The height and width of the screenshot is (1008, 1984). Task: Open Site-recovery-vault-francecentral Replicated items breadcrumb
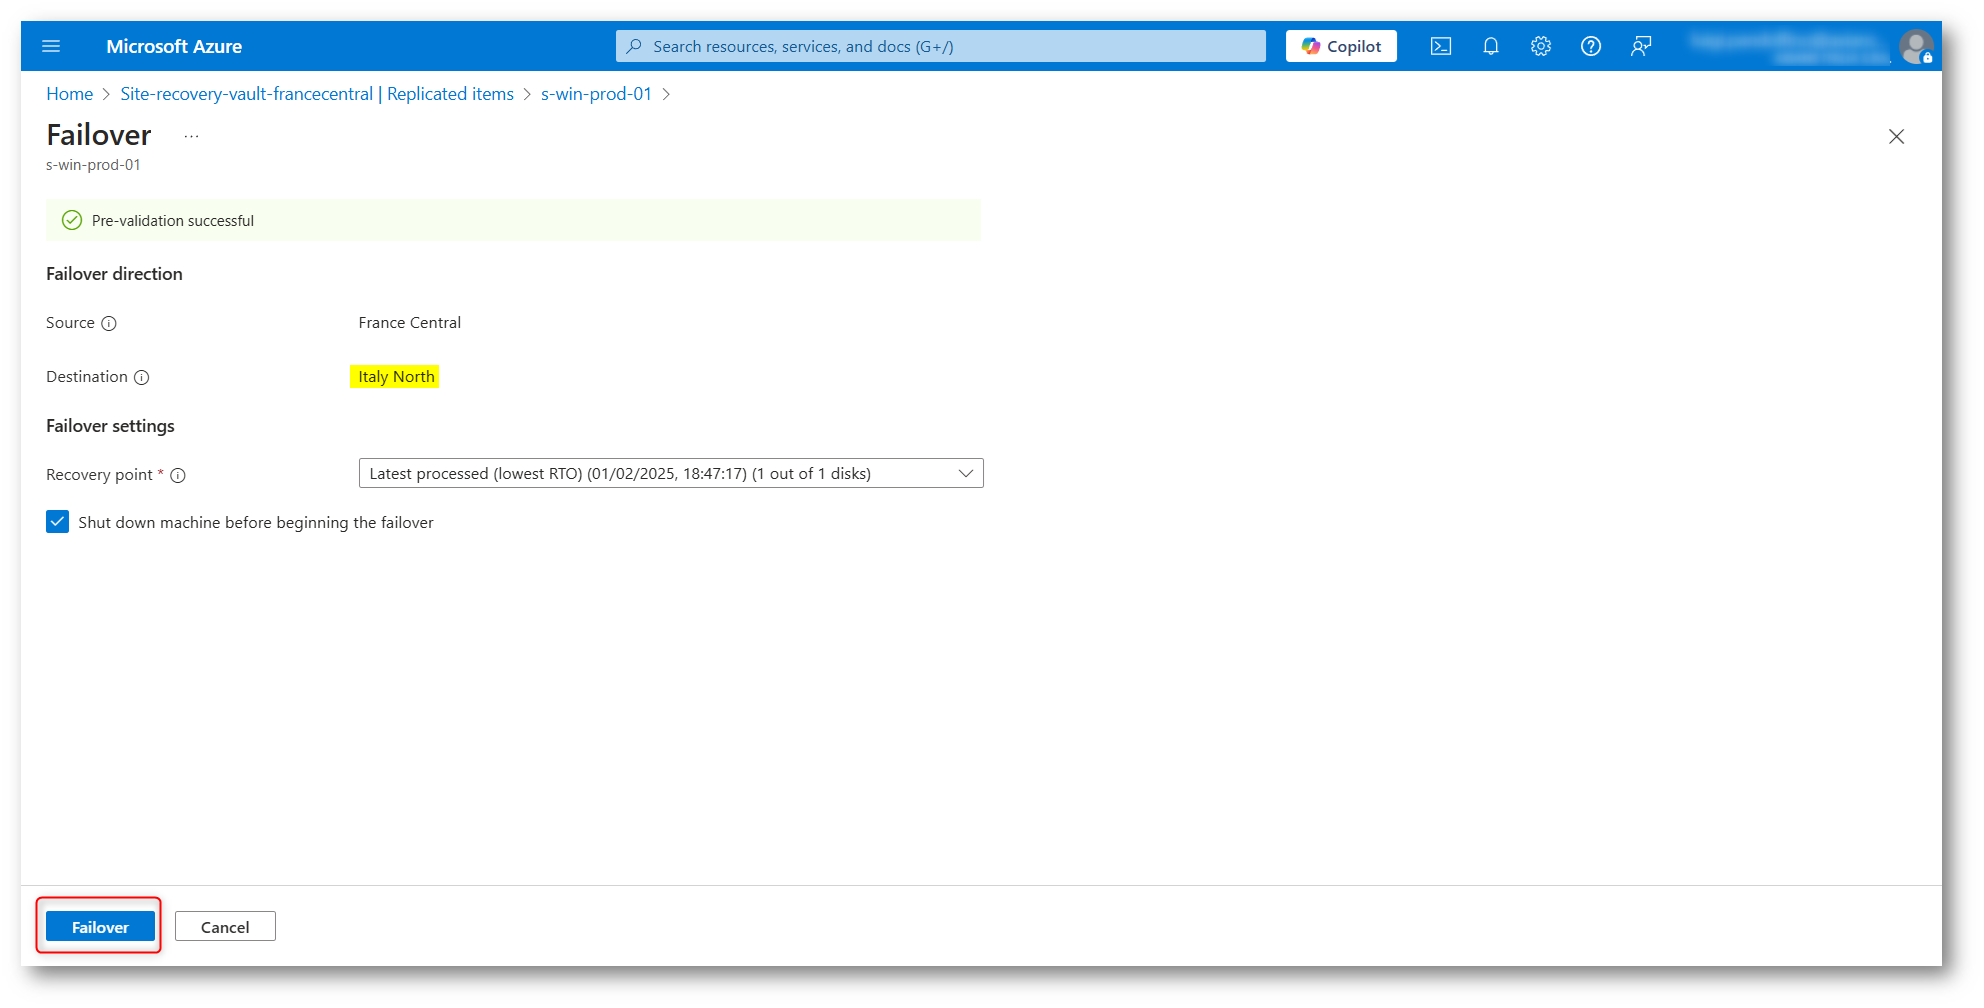[x=317, y=94]
